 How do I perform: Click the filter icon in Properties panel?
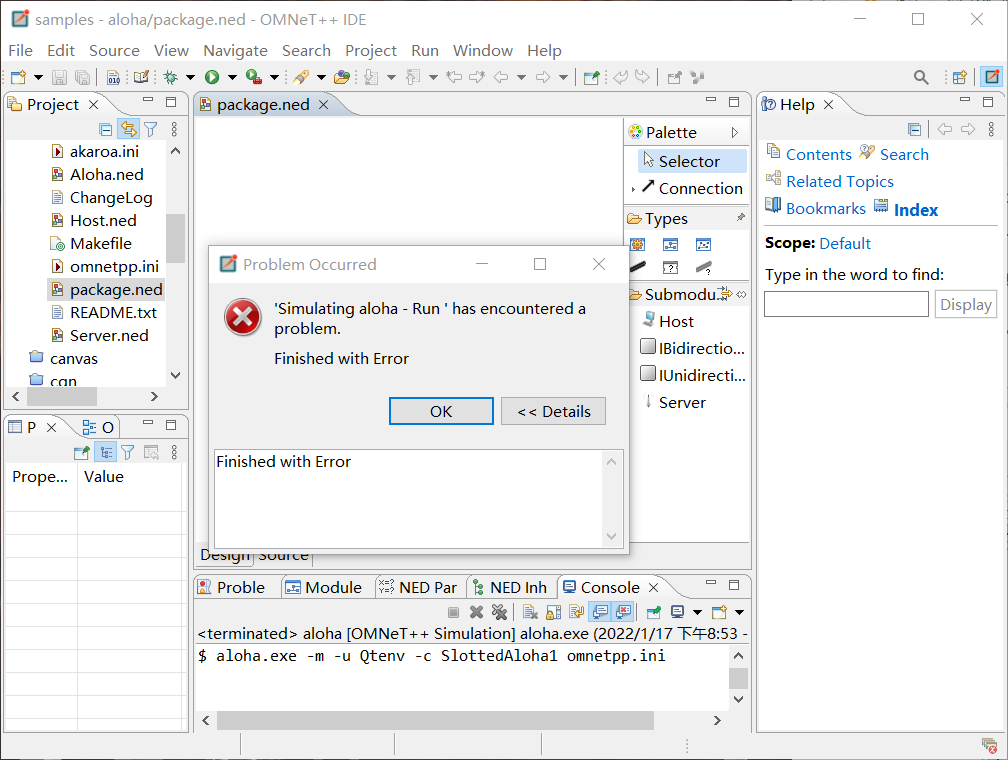tap(128, 453)
